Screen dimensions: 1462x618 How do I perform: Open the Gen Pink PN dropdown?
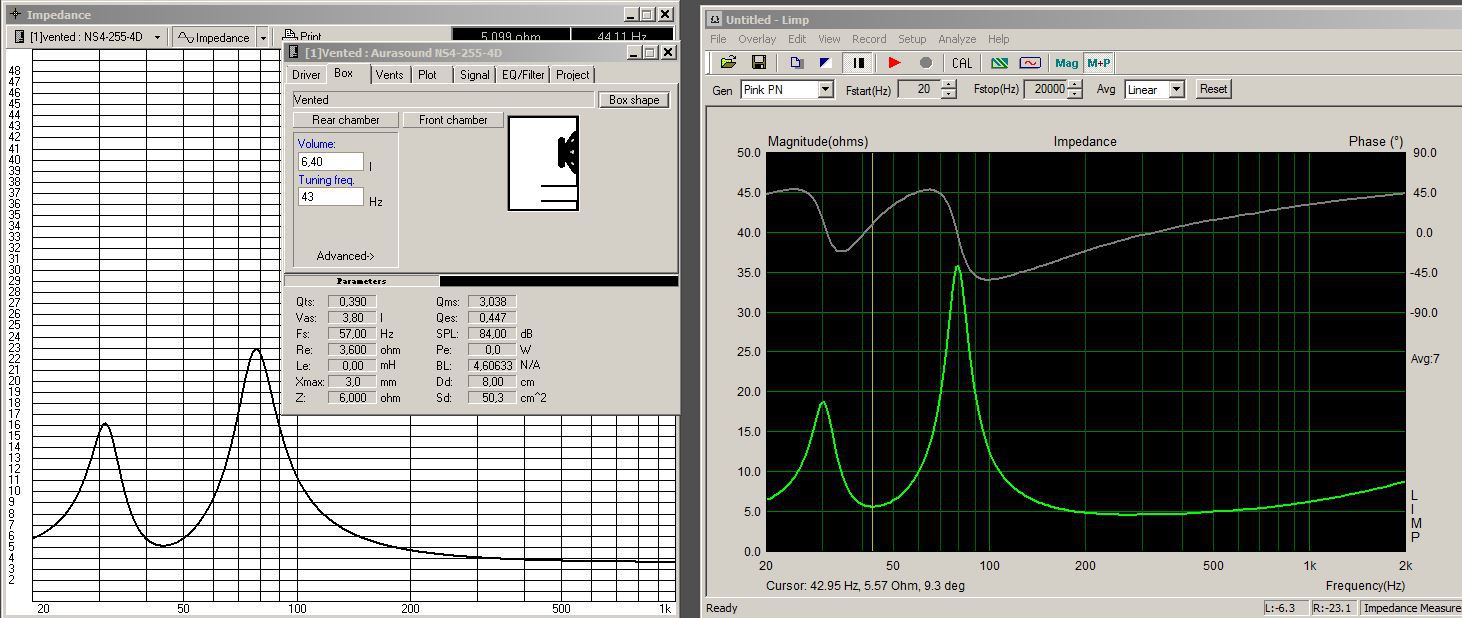point(825,90)
